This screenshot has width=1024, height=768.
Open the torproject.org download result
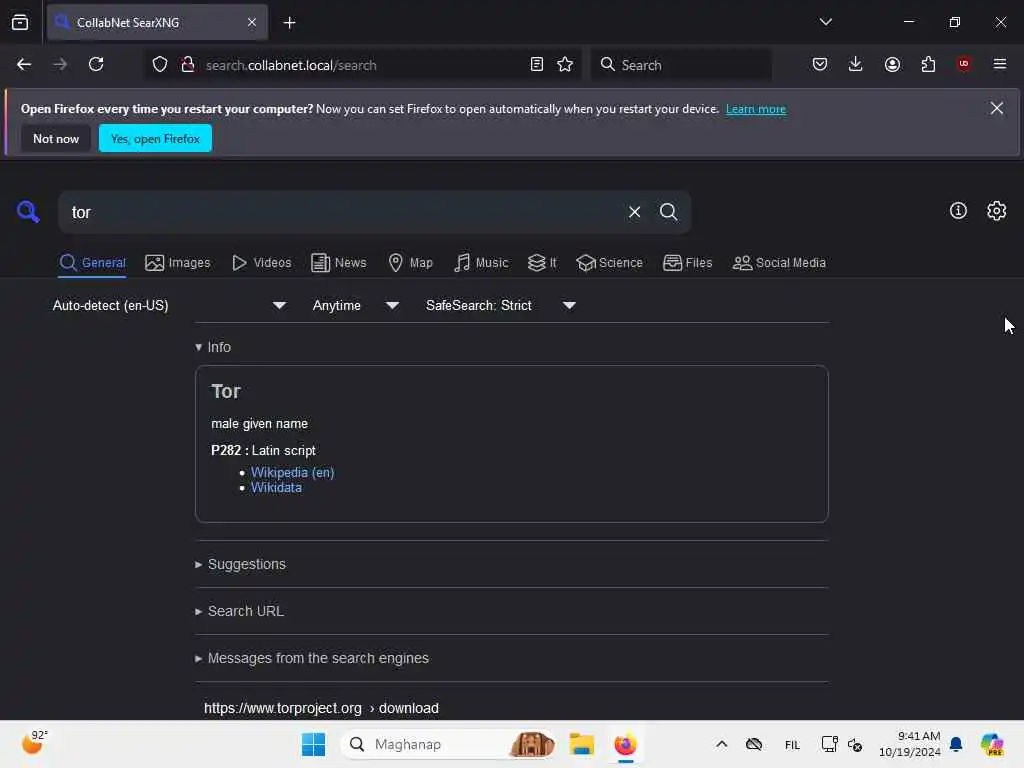[x=321, y=709]
